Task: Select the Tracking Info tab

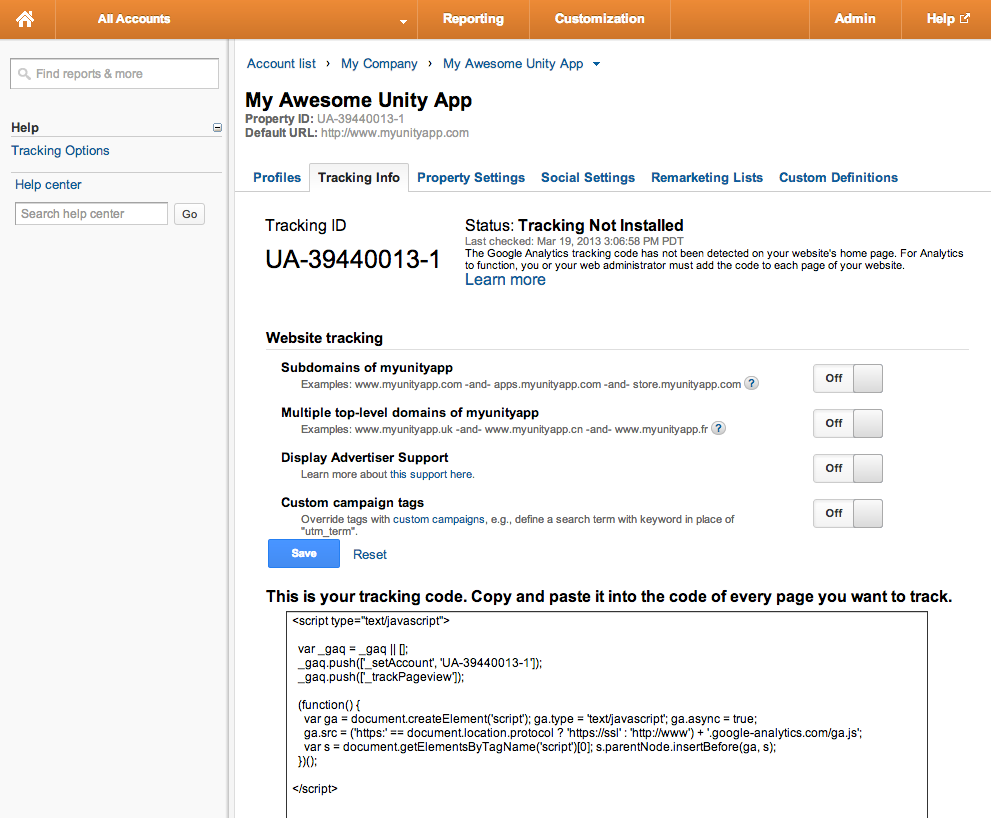Action: (x=358, y=178)
